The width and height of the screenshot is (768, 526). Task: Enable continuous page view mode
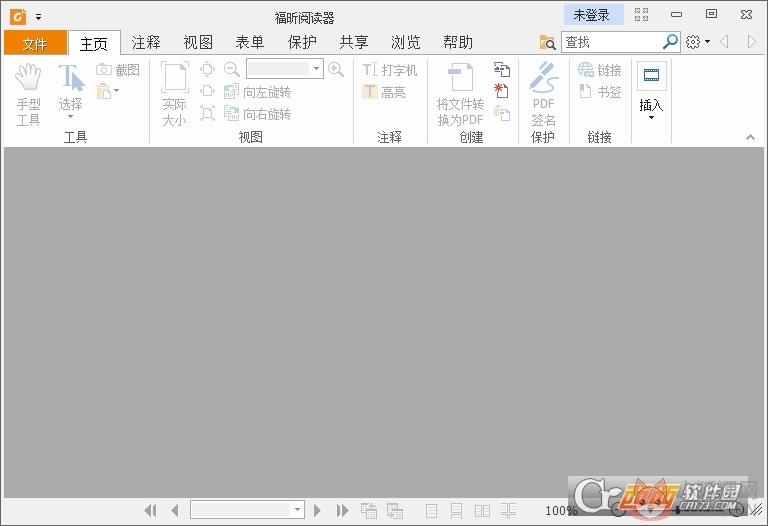click(x=456, y=511)
